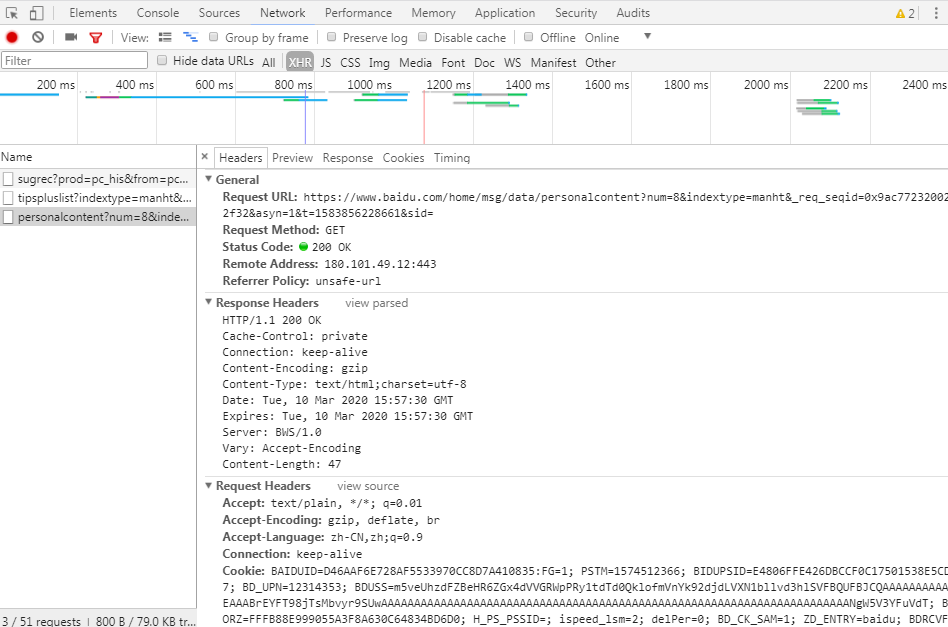Open the Console panel tab

click(158, 13)
